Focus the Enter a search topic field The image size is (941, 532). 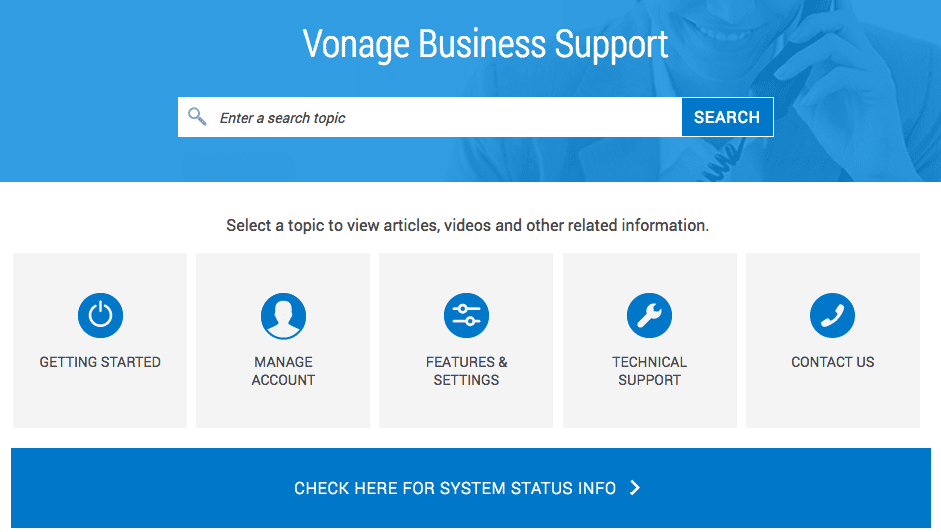(x=430, y=117)
